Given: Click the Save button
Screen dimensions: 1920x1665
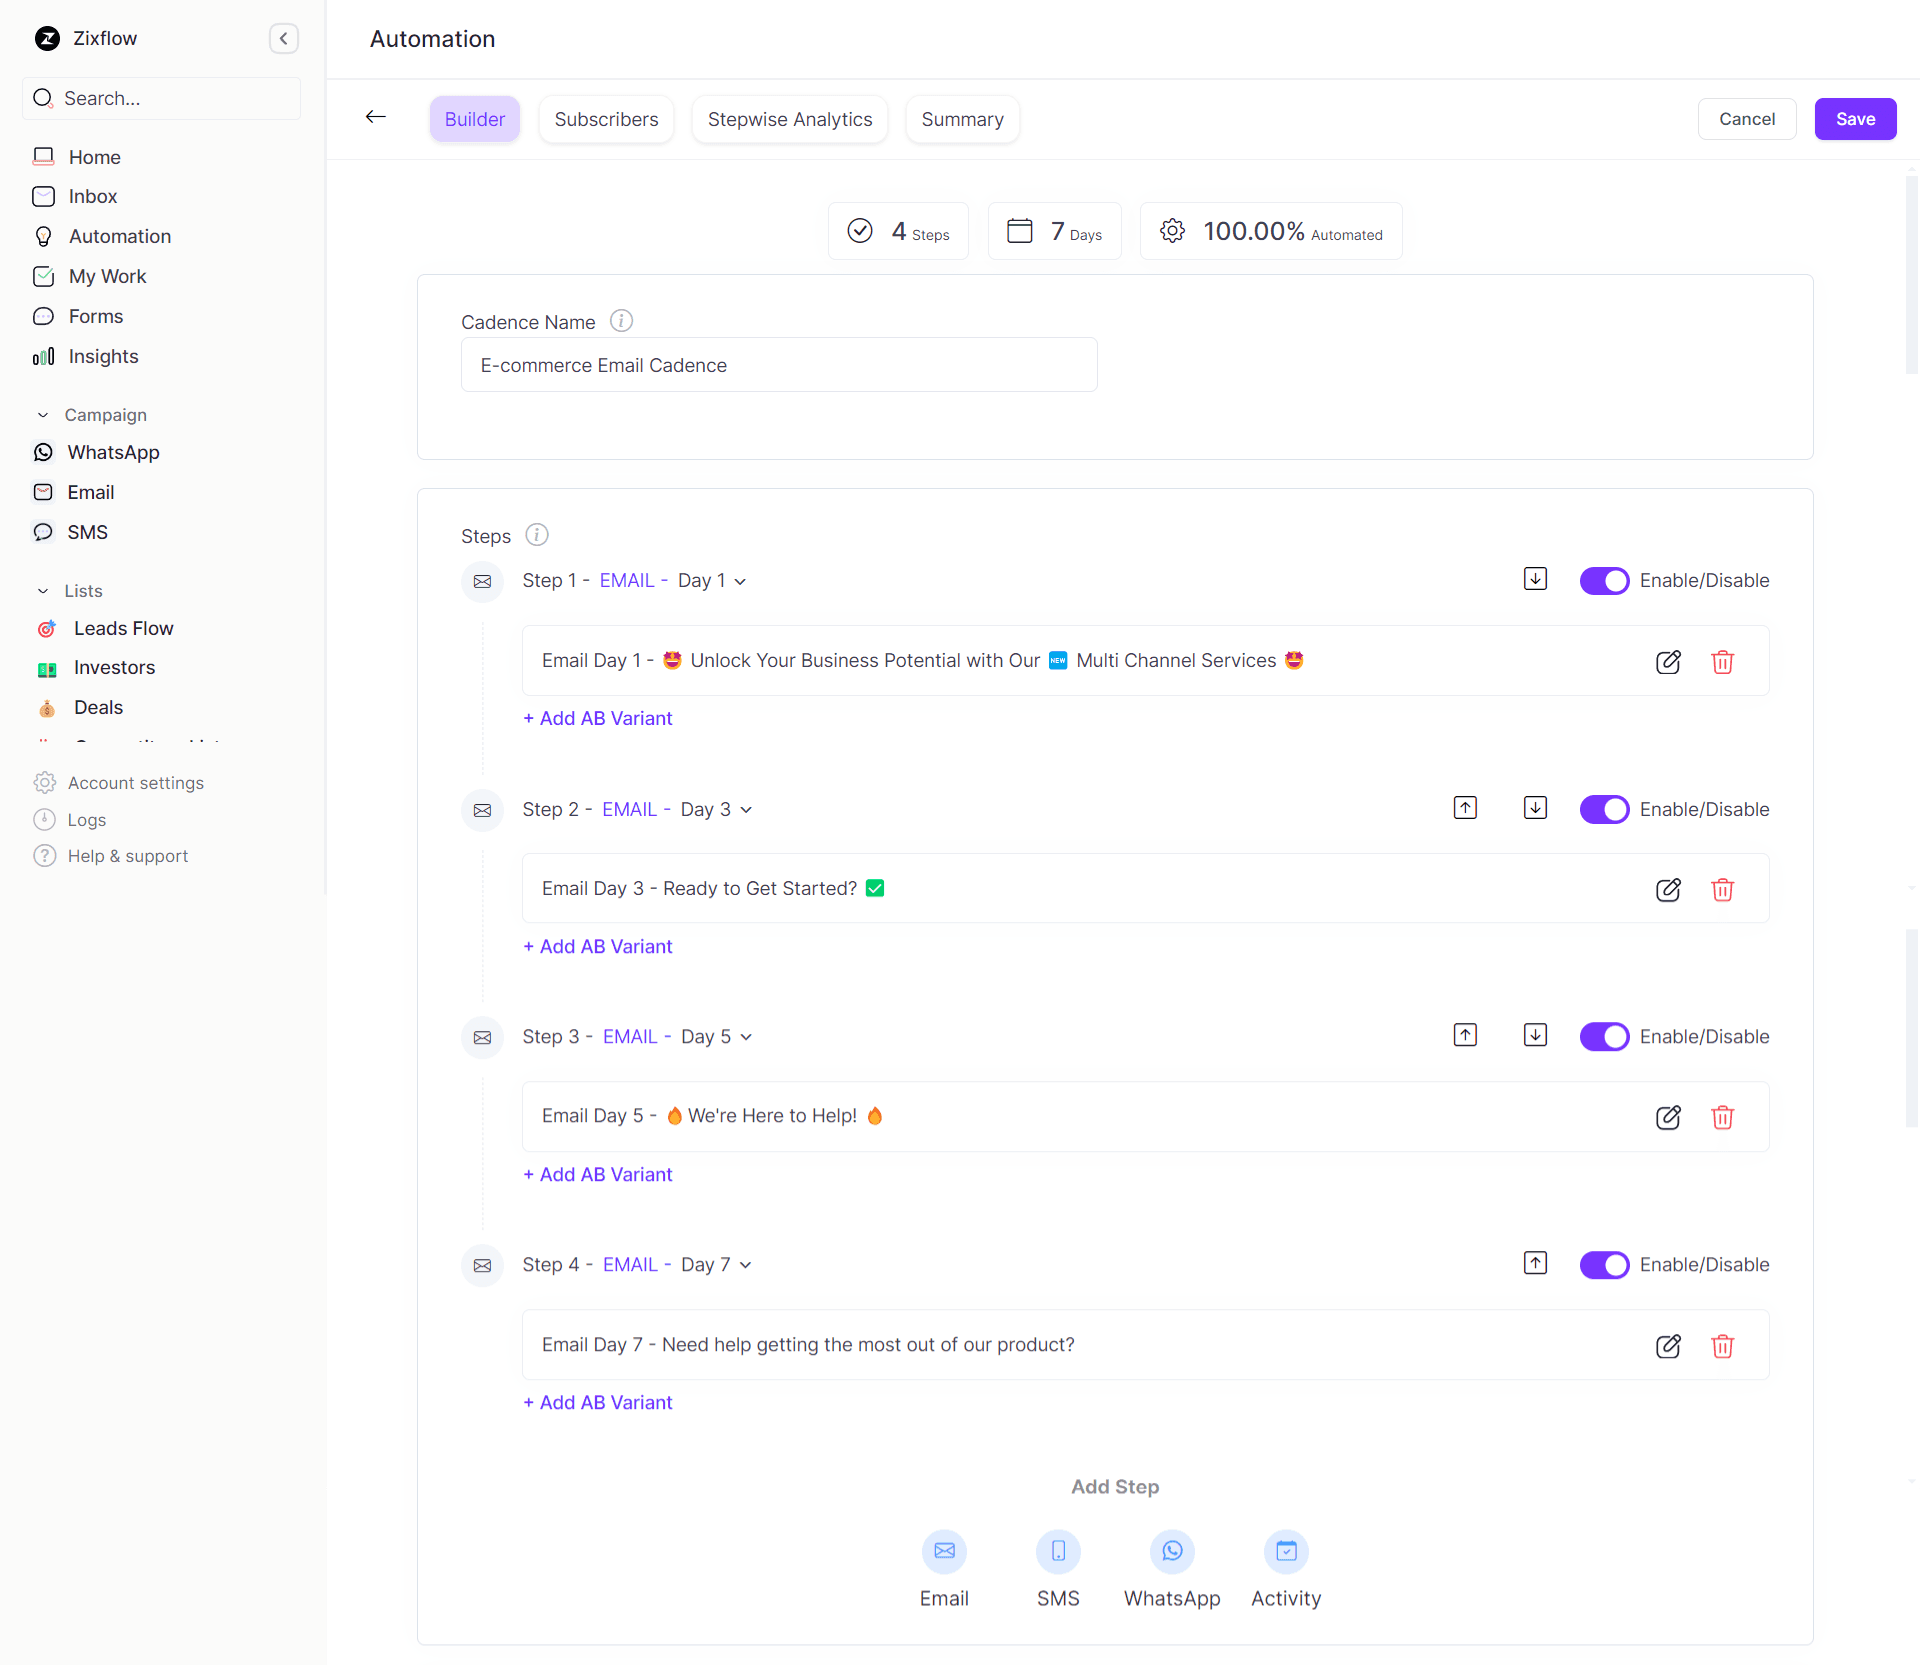Looking at the screenshot, I should click(x=1855, y=119).
